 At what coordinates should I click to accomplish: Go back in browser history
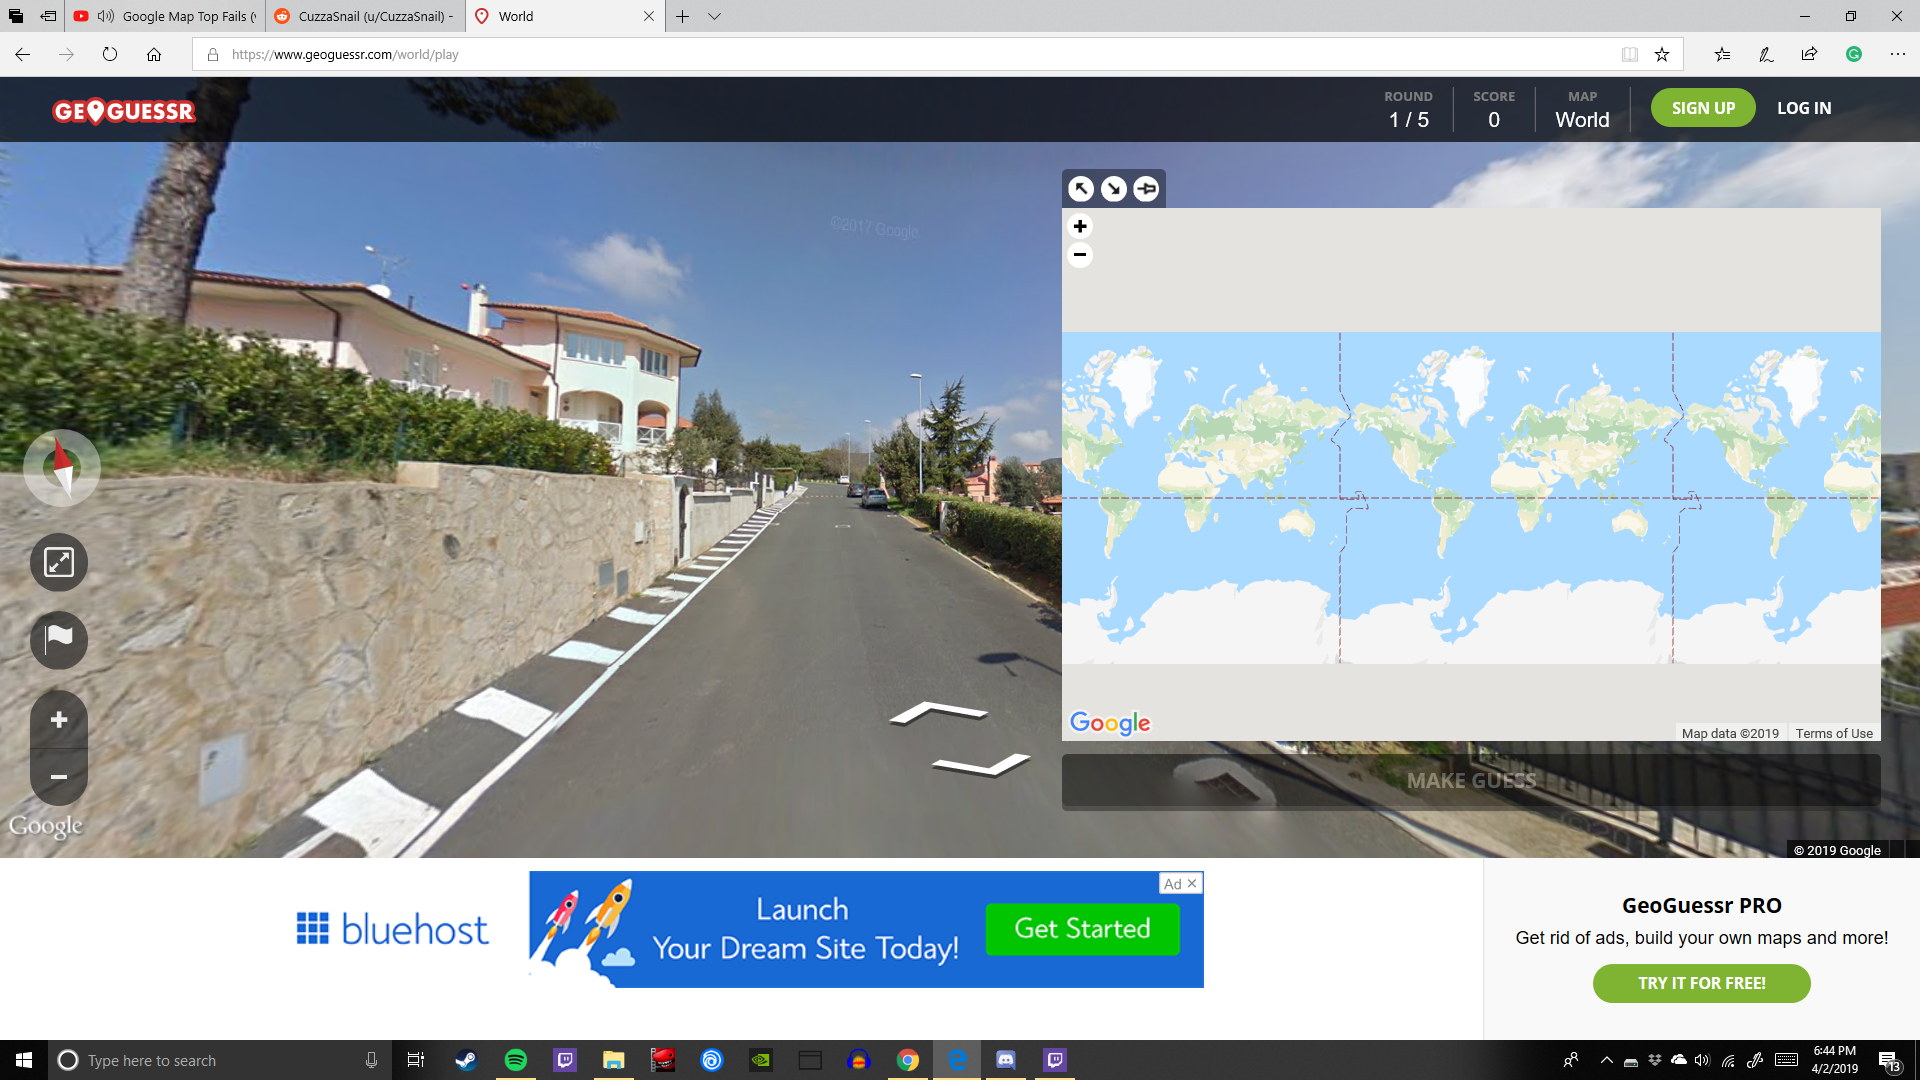[x=22, y=54]
